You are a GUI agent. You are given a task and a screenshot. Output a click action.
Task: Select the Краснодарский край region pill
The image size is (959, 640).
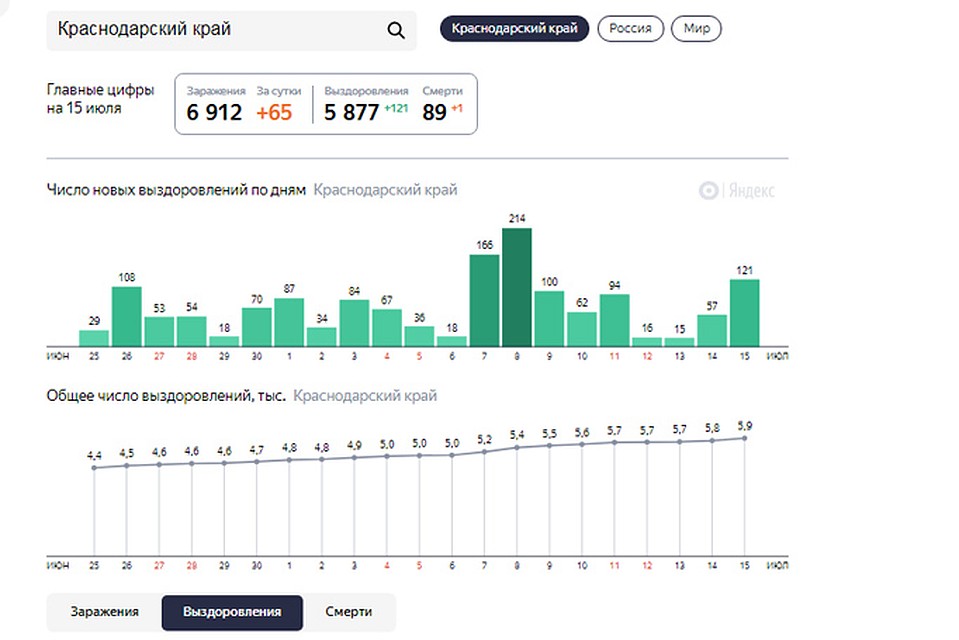[x=514, y=28]
